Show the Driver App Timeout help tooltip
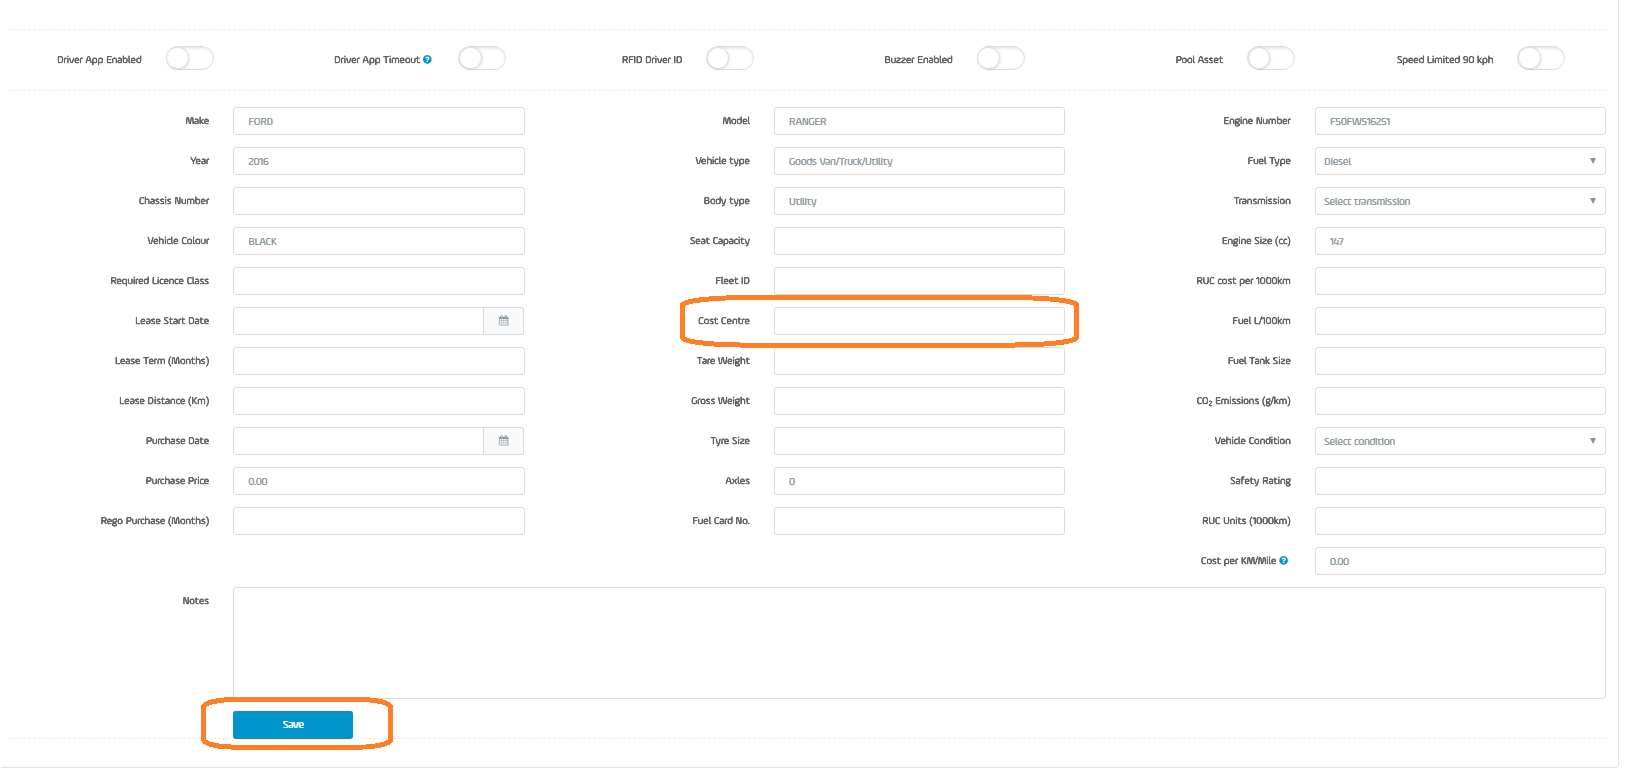 tap(428, 60)
